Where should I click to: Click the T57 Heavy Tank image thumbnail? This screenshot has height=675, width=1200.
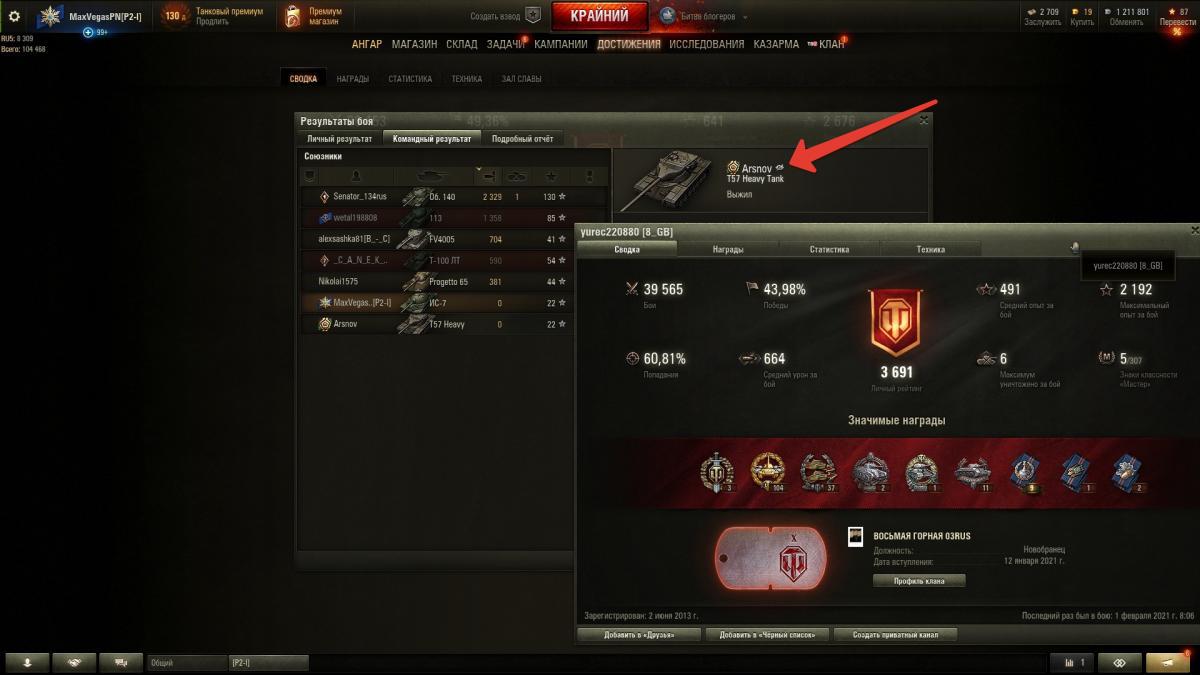(x=667, y=175)
